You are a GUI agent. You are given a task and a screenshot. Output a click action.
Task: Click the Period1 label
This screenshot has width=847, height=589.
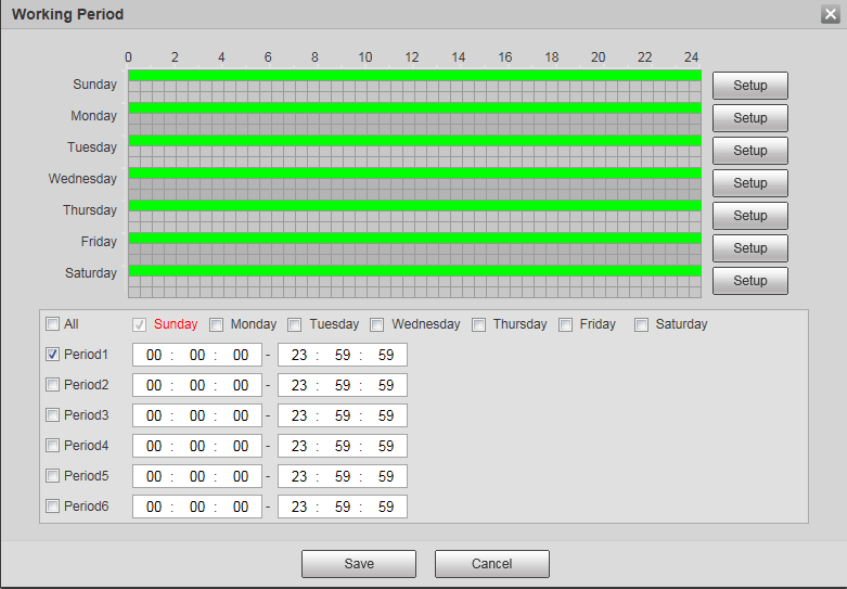coord(86,354)
